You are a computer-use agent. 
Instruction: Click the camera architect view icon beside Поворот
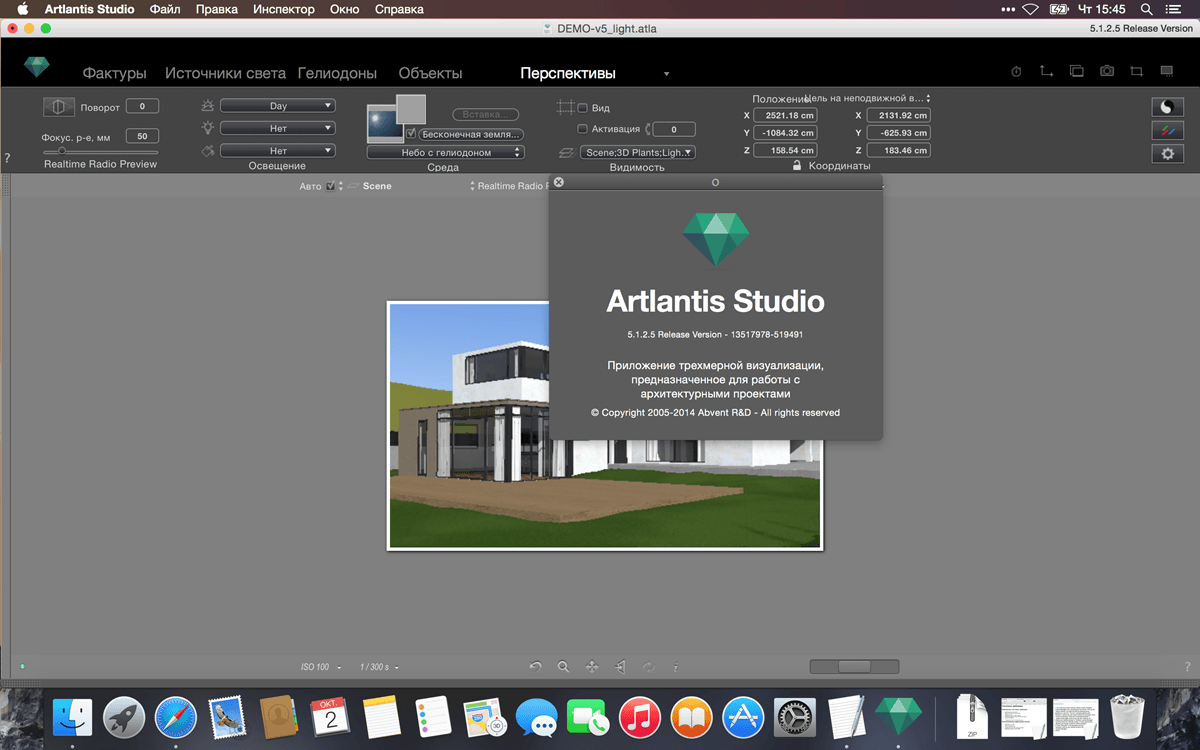[59, 107]
